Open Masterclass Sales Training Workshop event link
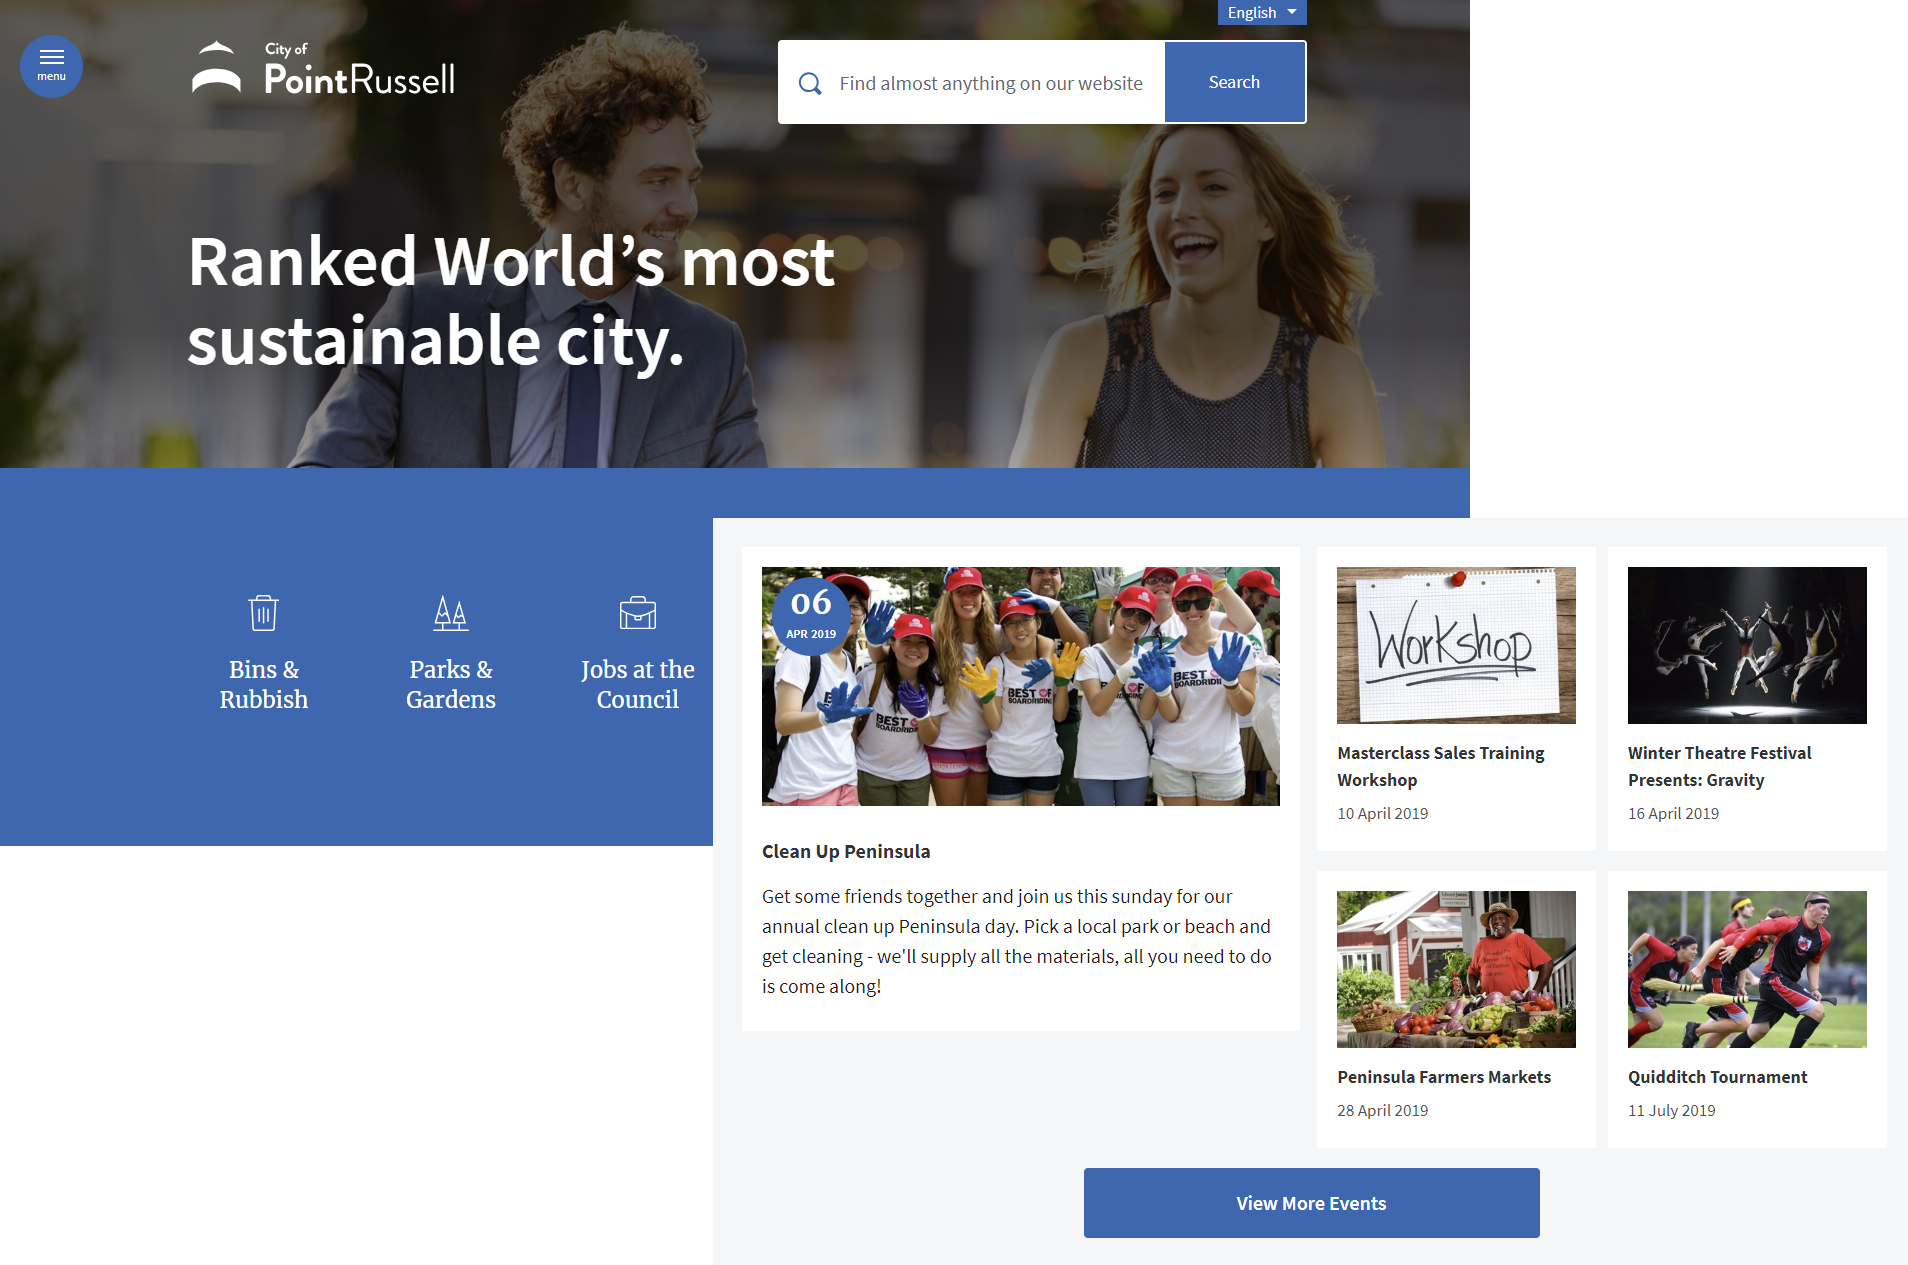The width and height of the screenshot is (1908, 1265). [1440, 766]
